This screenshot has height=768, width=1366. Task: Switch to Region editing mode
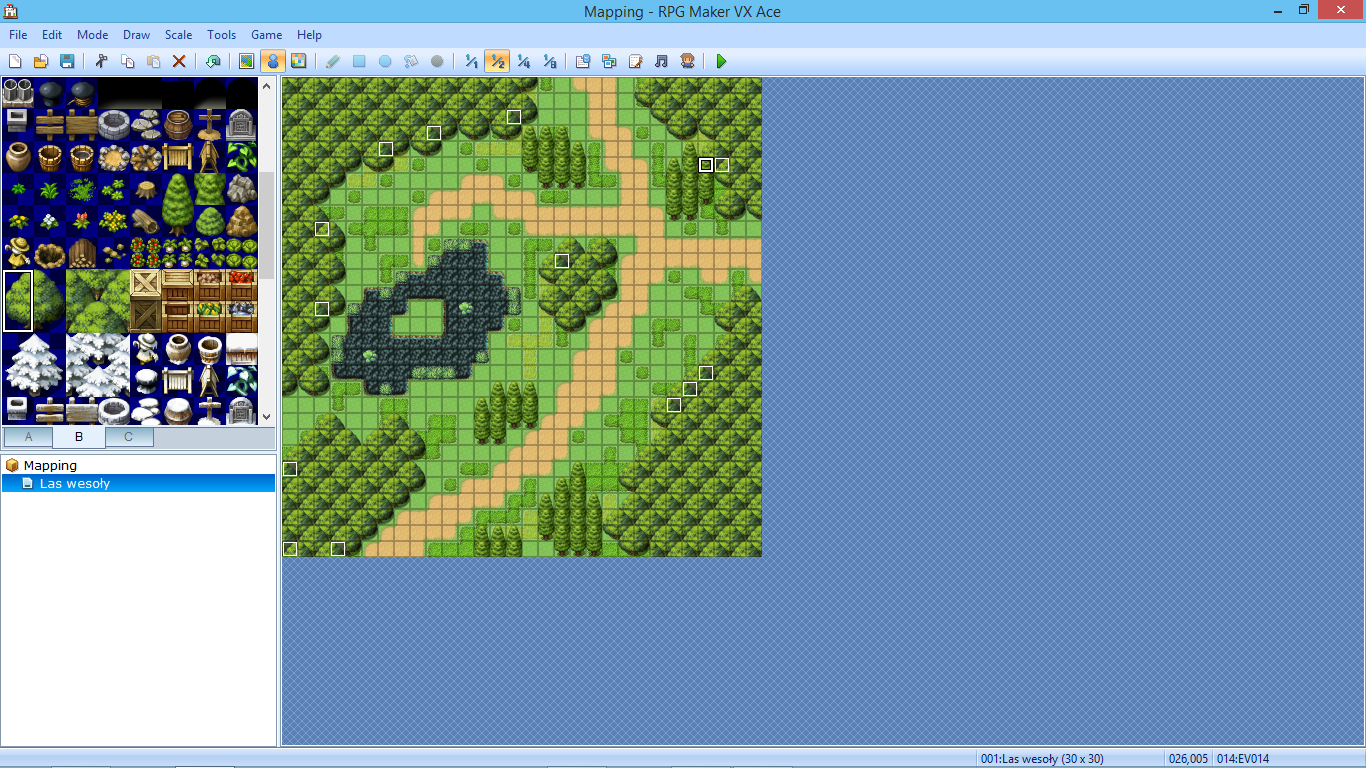298,62
